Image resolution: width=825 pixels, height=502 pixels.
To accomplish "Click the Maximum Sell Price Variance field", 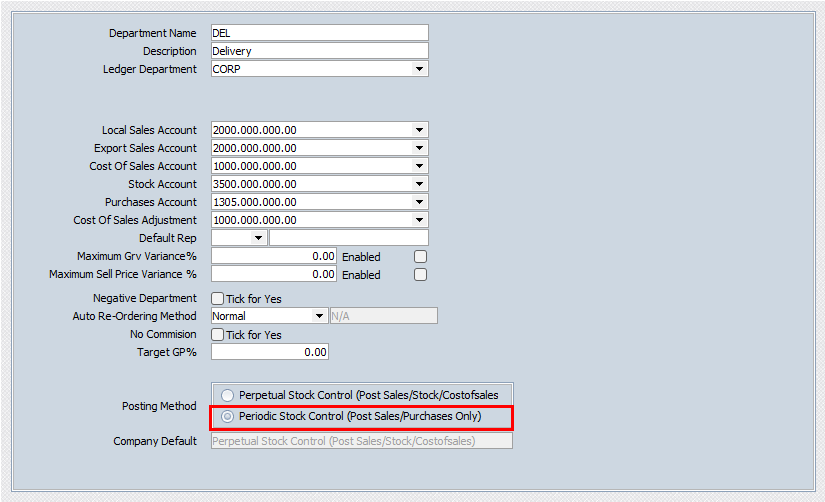I will [274, 275].
